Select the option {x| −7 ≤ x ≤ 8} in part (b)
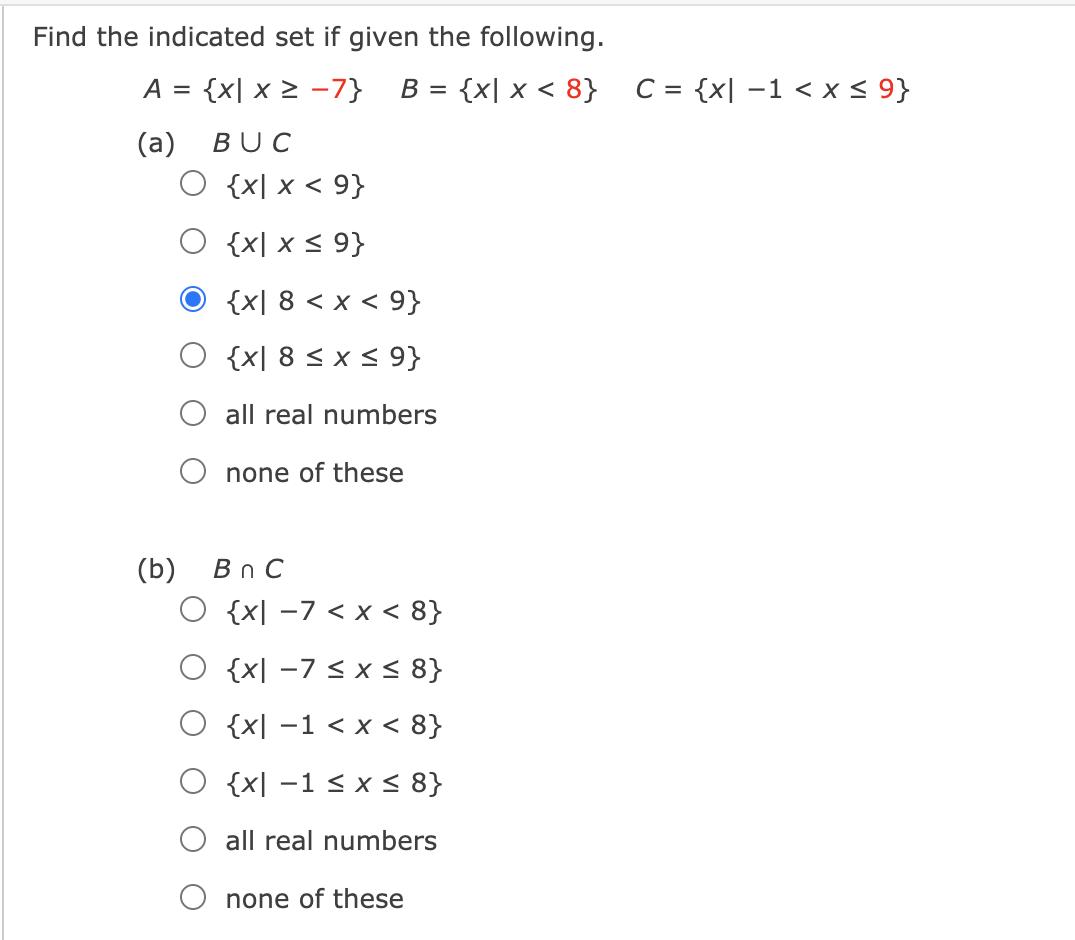Screen dimensions: 1075x940 (x=193, y=667)
